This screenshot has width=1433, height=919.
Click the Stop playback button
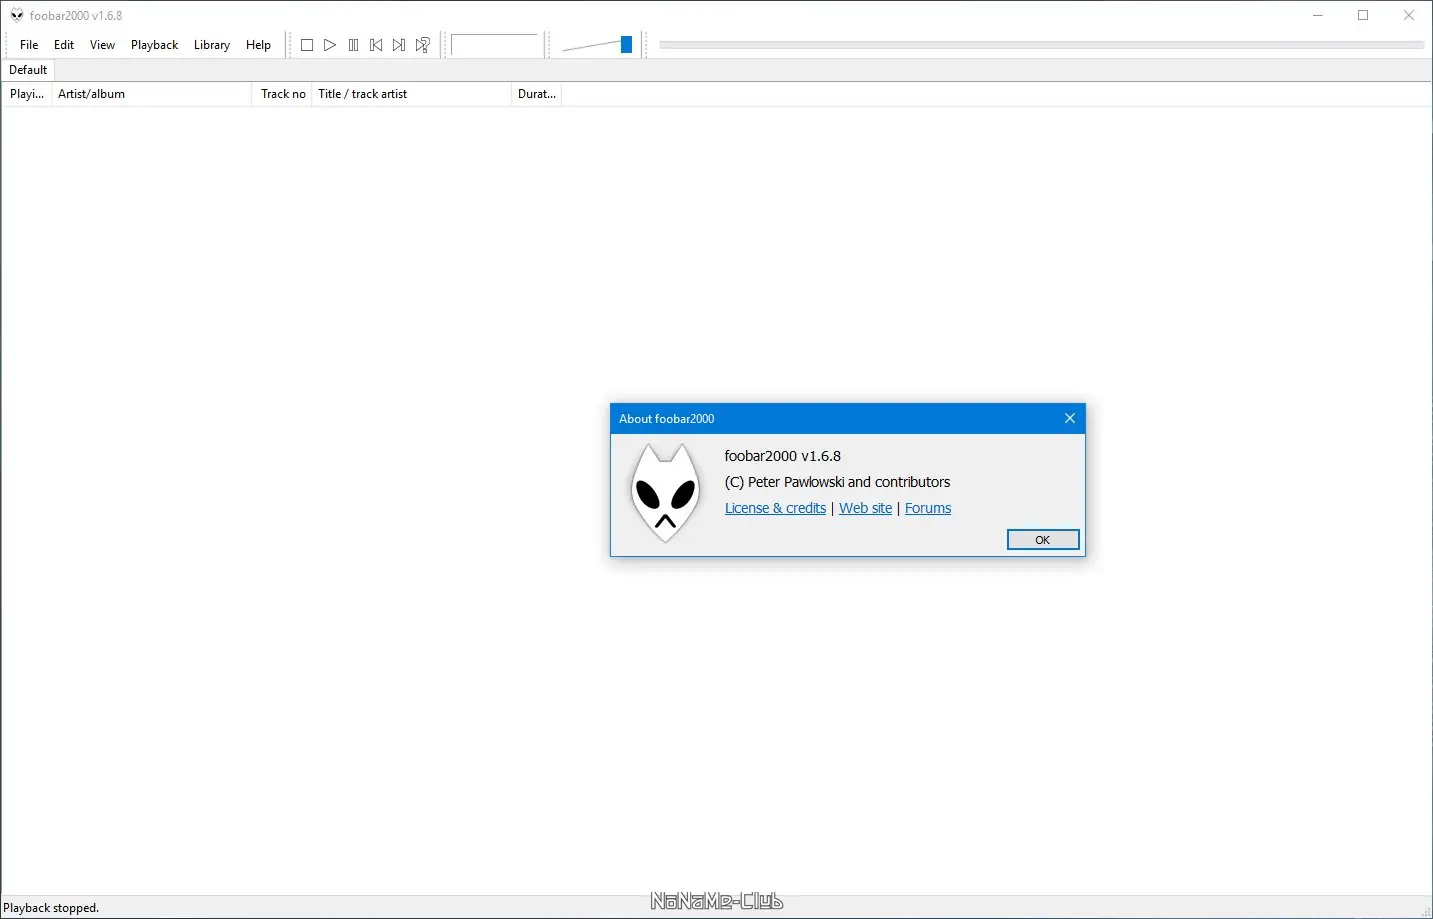coord(307,45)
